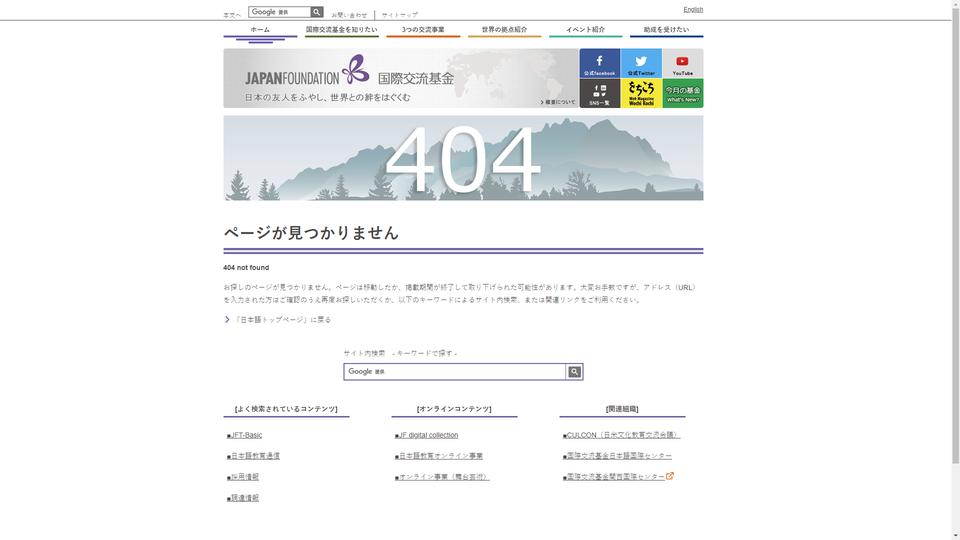Click the ページが見つかりません heading
The height and width of the screenshot is (540, 960).
(x=311, y=233)
